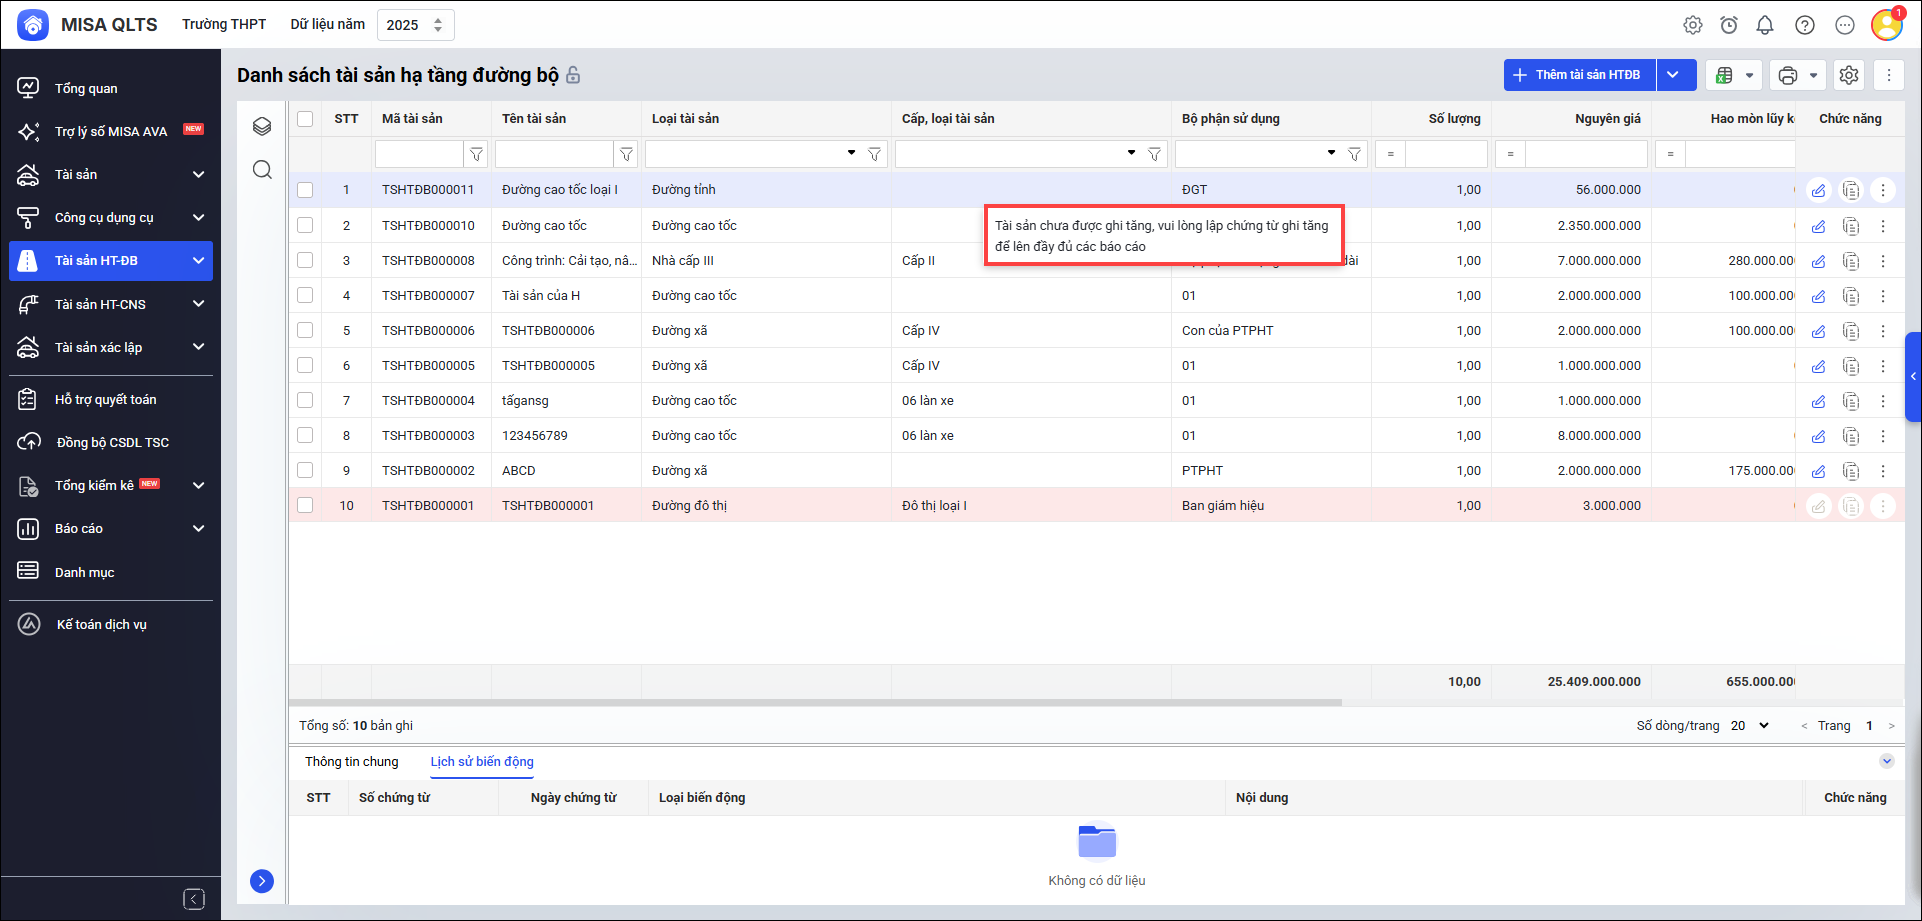Screen dimensions: 1922x921
Task: Open Đồng bộ CSDL TSC menu item
Action: [112, 442]
